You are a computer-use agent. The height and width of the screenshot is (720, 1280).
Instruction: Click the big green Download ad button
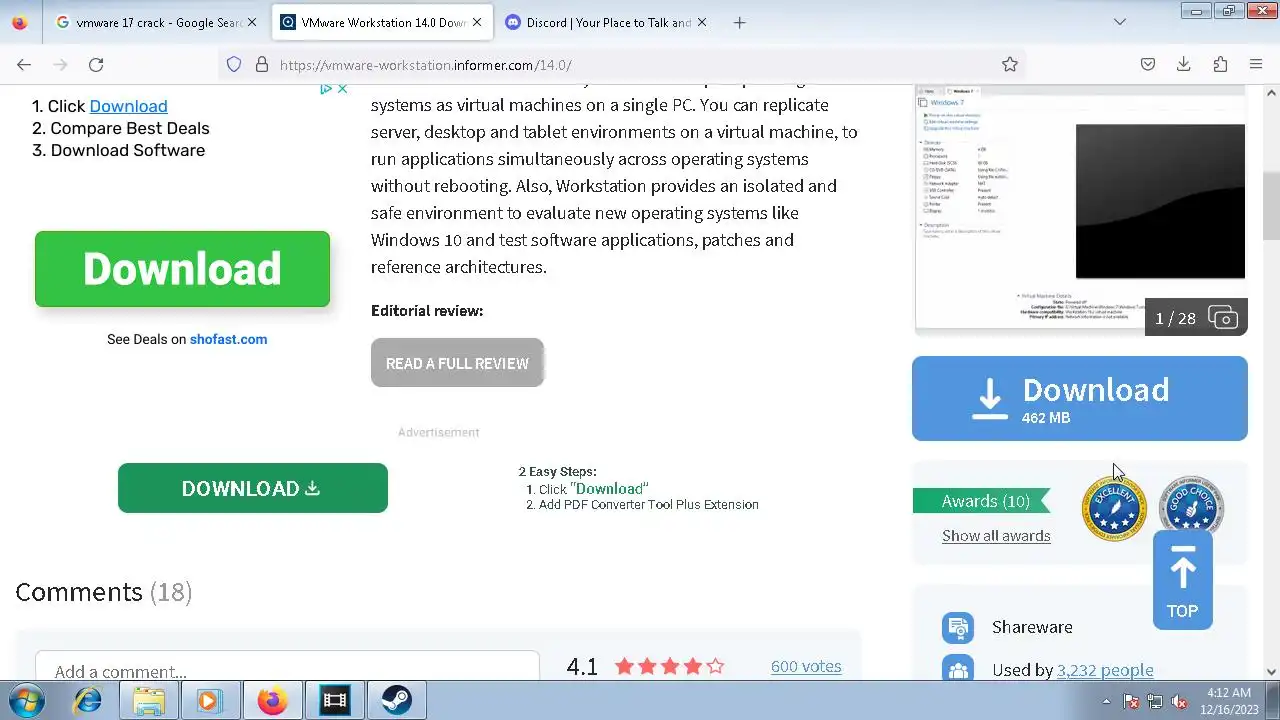tap(182, 269)
